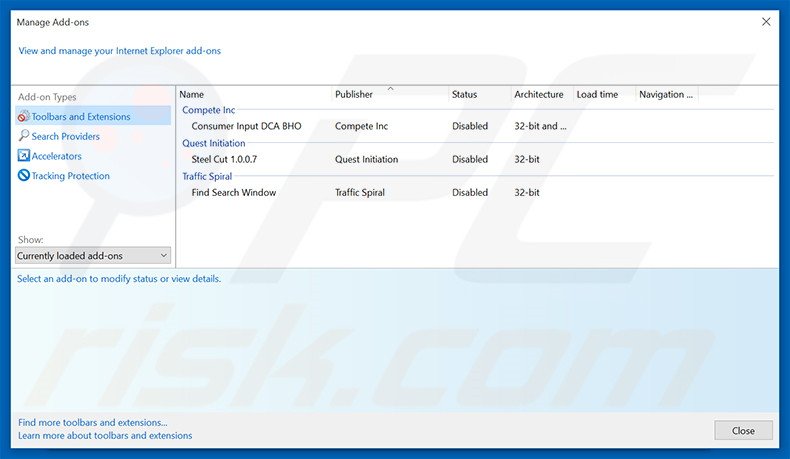The width and height of the screenshot is (790, 459).
Task: Sort by the Navigation column header
Action: click(667, 94)
